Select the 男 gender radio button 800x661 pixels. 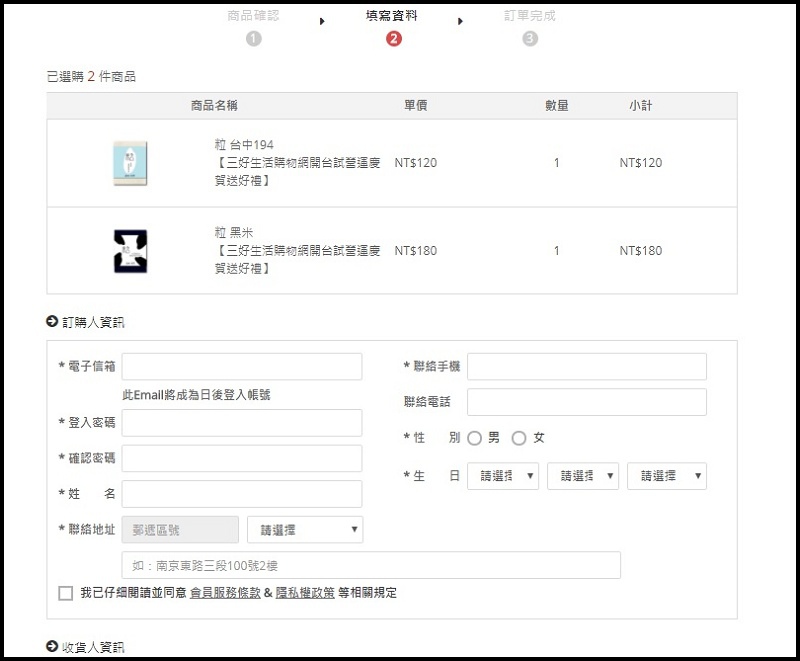(474, 438)
